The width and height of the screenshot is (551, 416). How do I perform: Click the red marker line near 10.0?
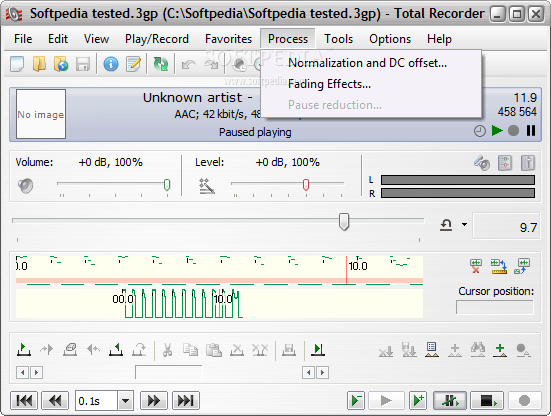(x=346, y=270)
